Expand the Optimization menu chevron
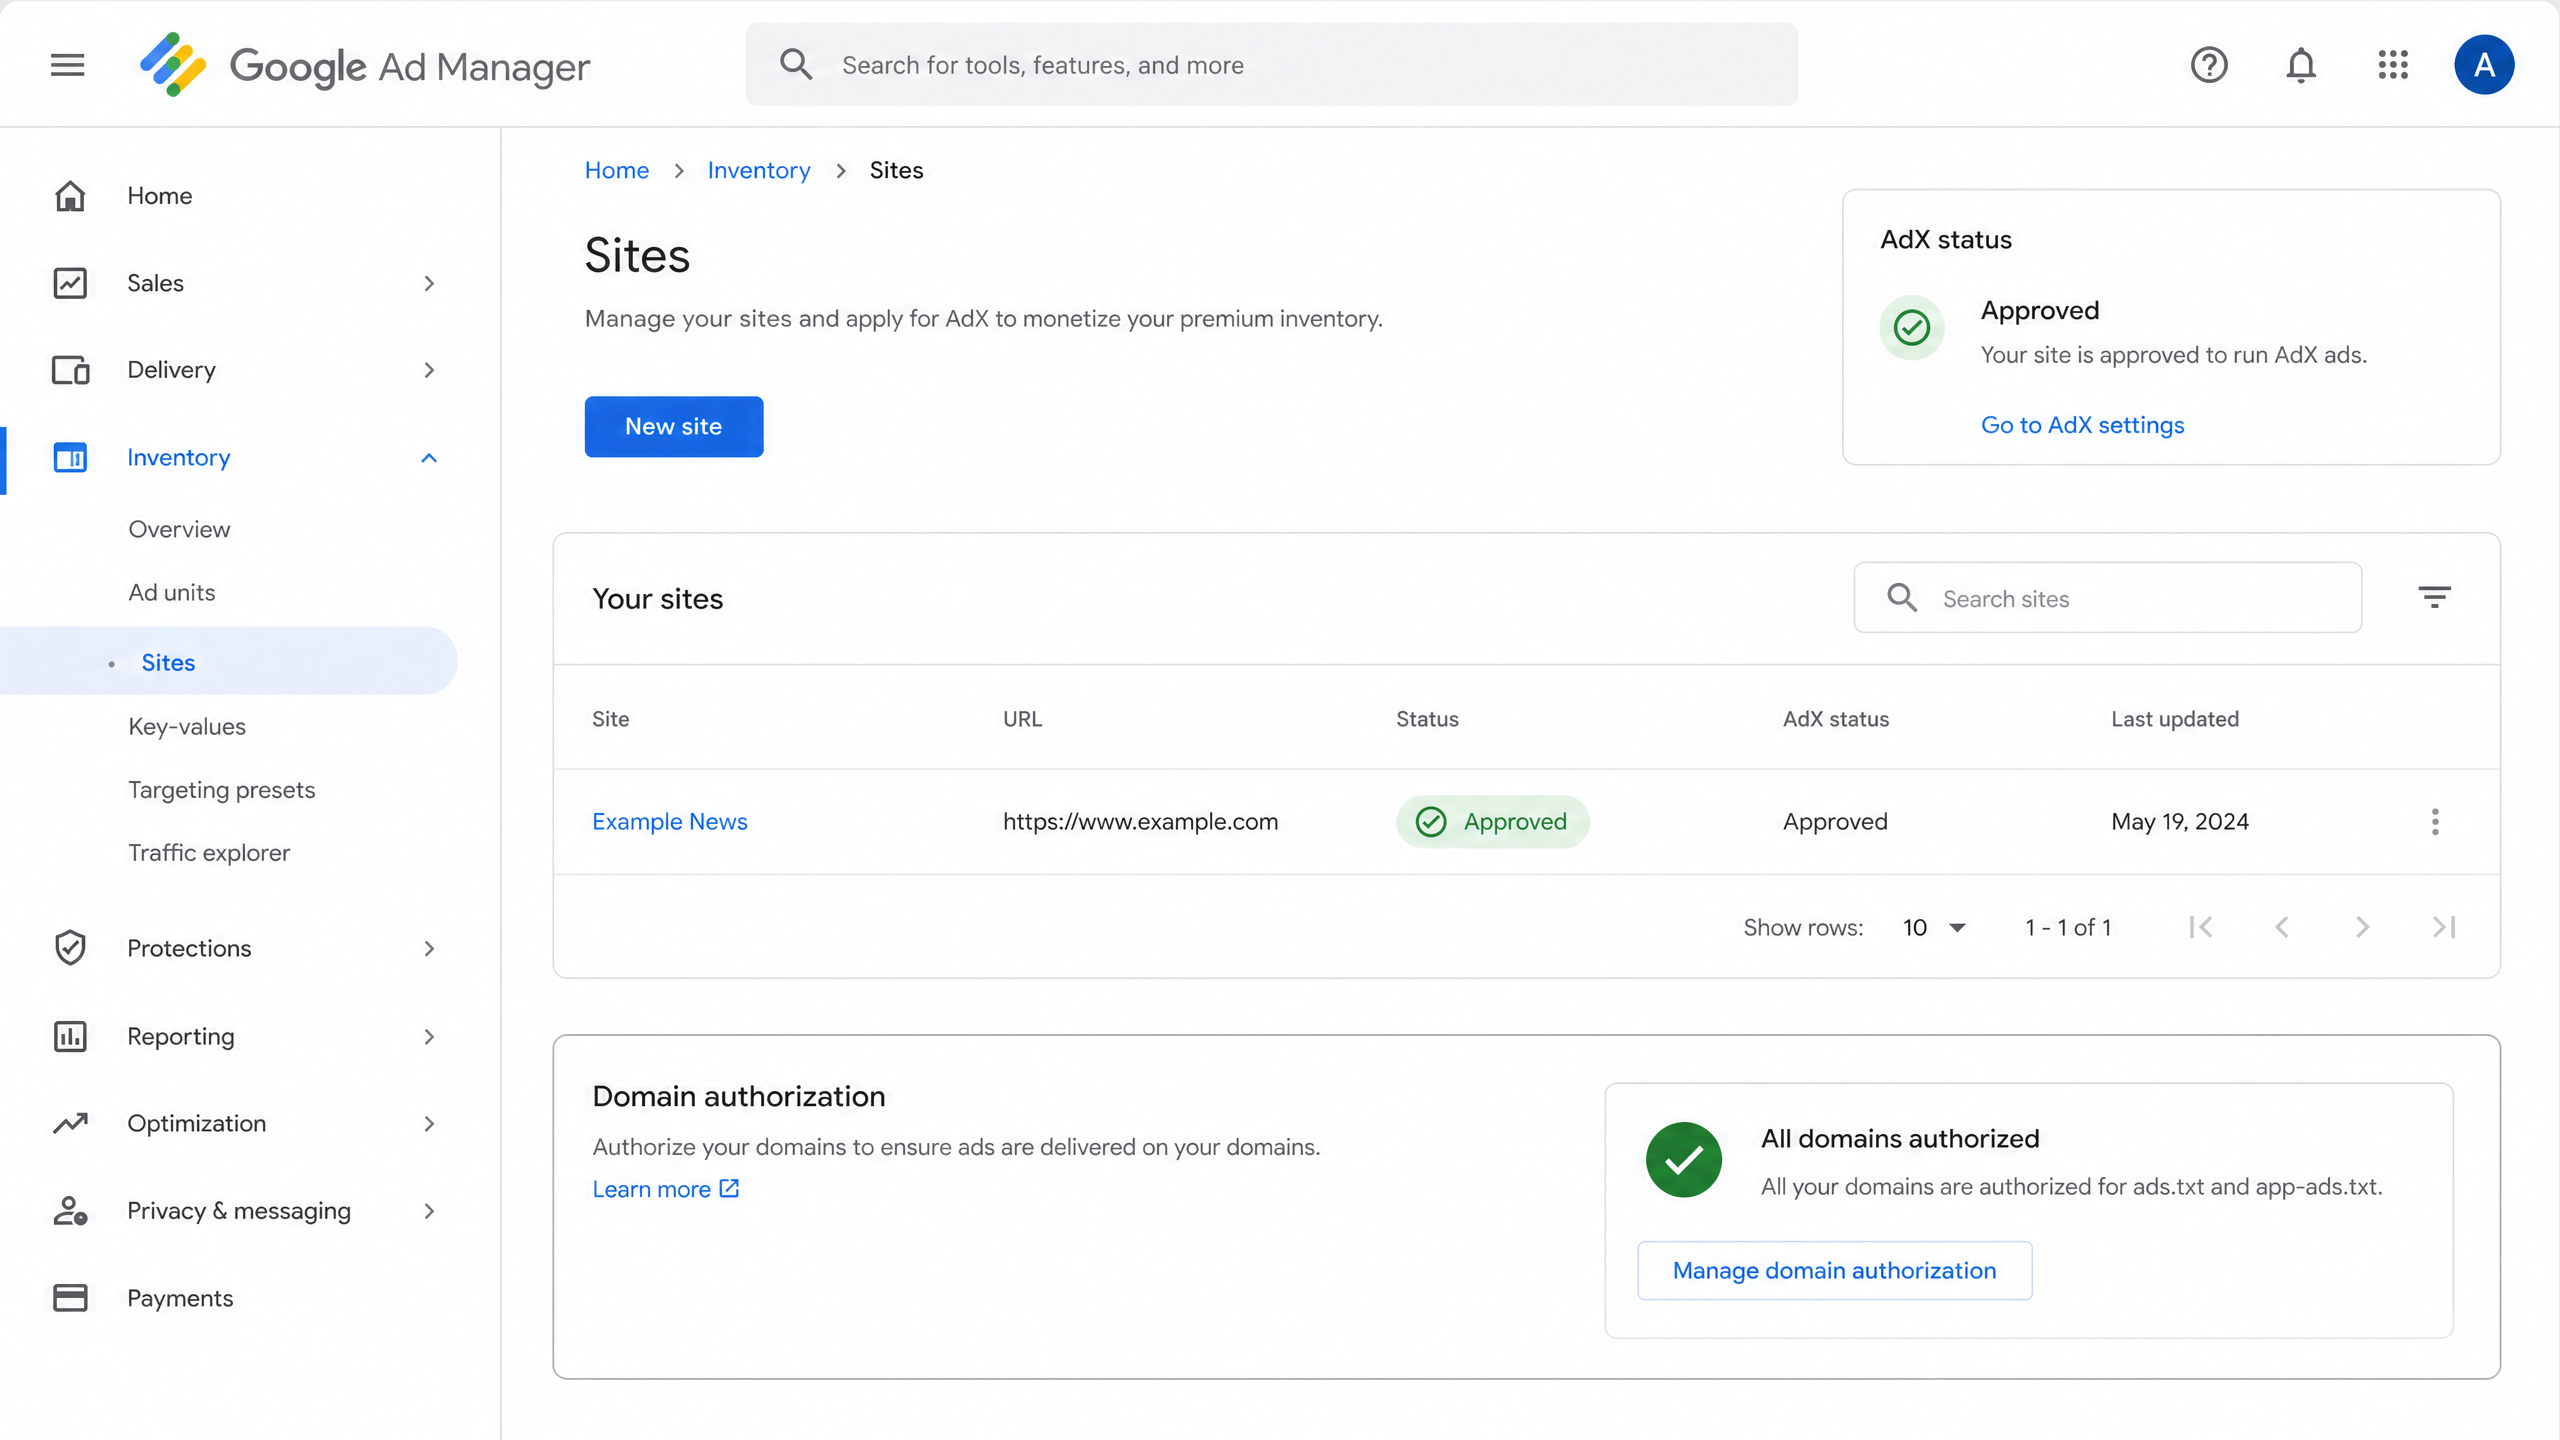 click(429, 1123)
